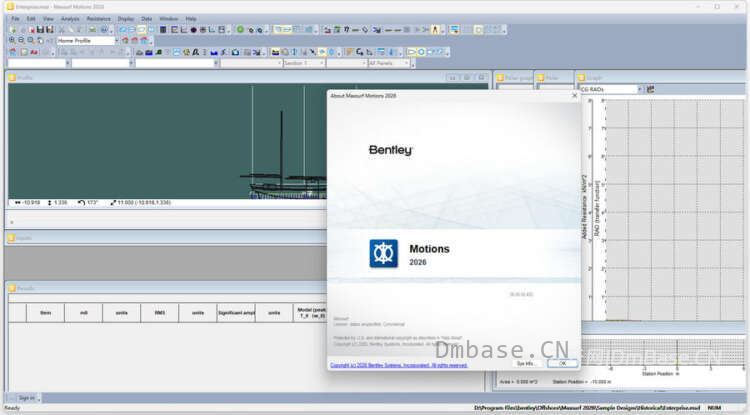Open the View menu
The width and height of the screenshot is (750, 415).
coord(48,19)
